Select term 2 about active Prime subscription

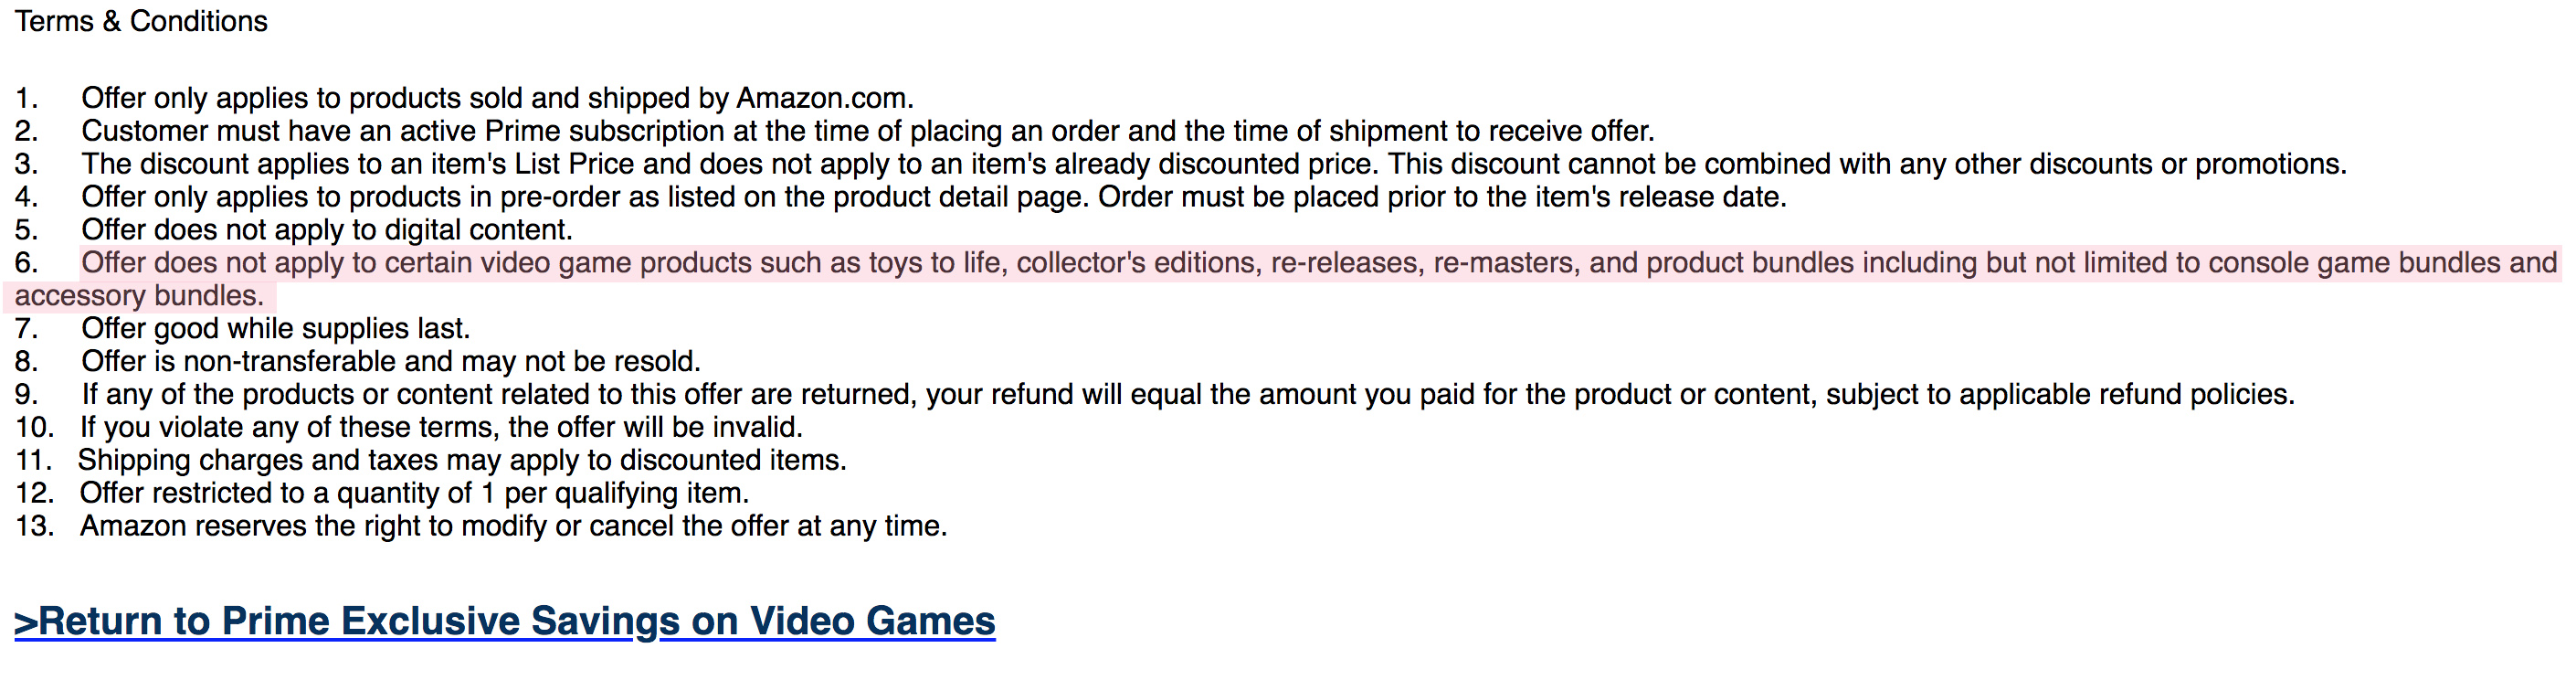pos(868,131)
